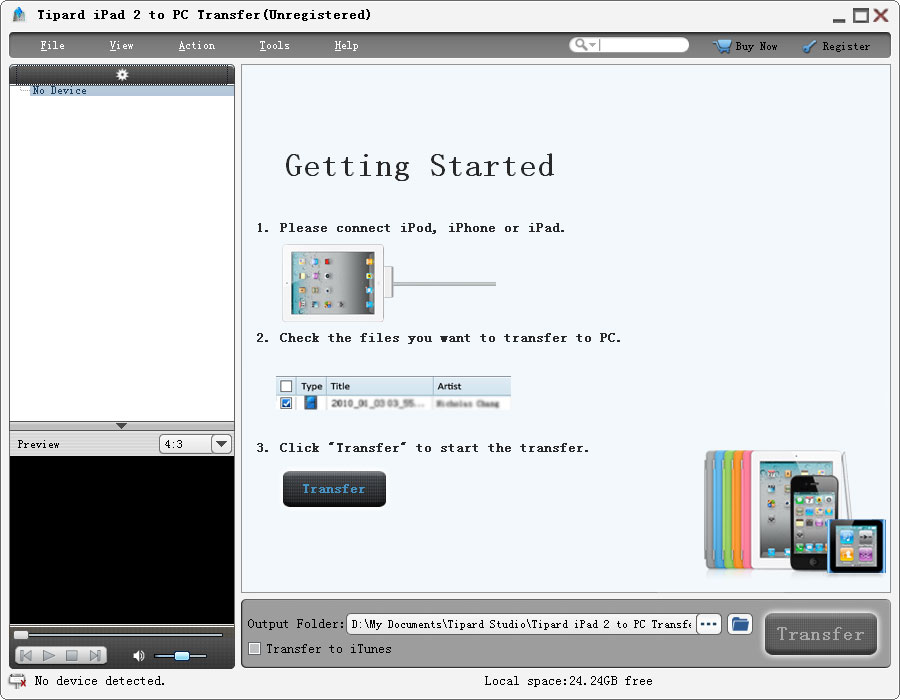Click the Local space 24.24GB free text
Screen dimensions: 900x700
(x=568, y=681)
